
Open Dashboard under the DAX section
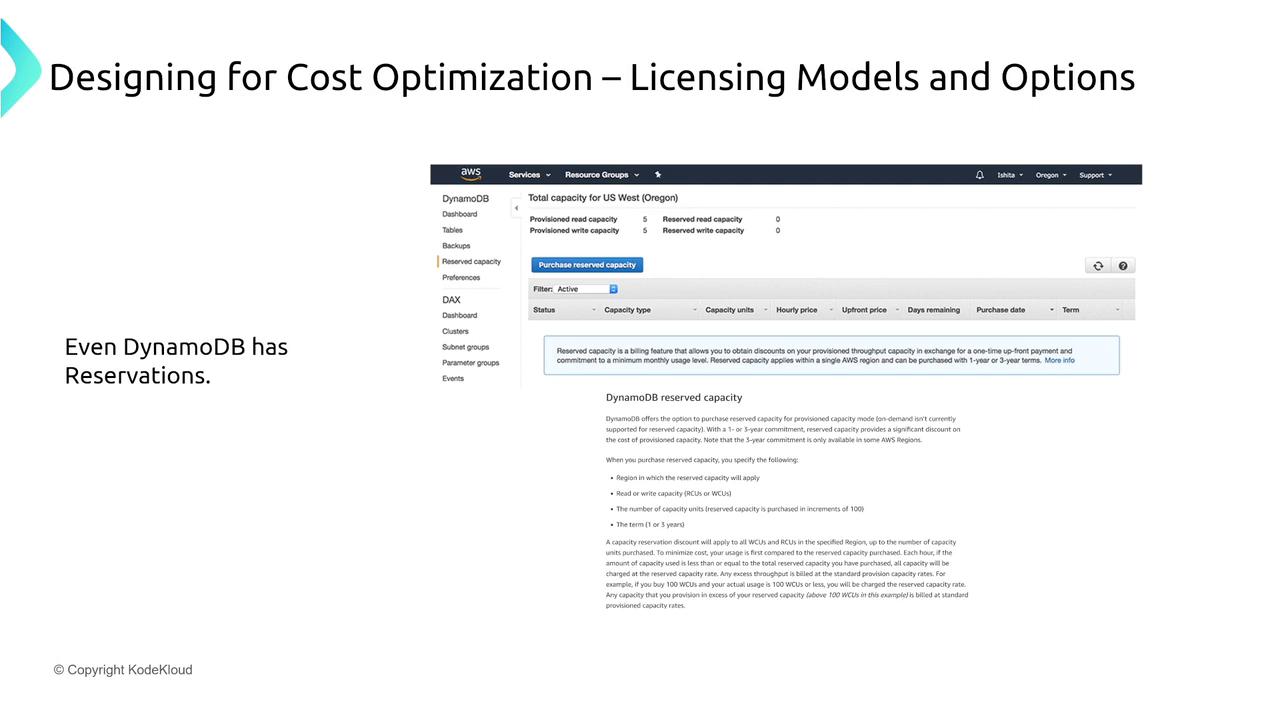(460, 315)
